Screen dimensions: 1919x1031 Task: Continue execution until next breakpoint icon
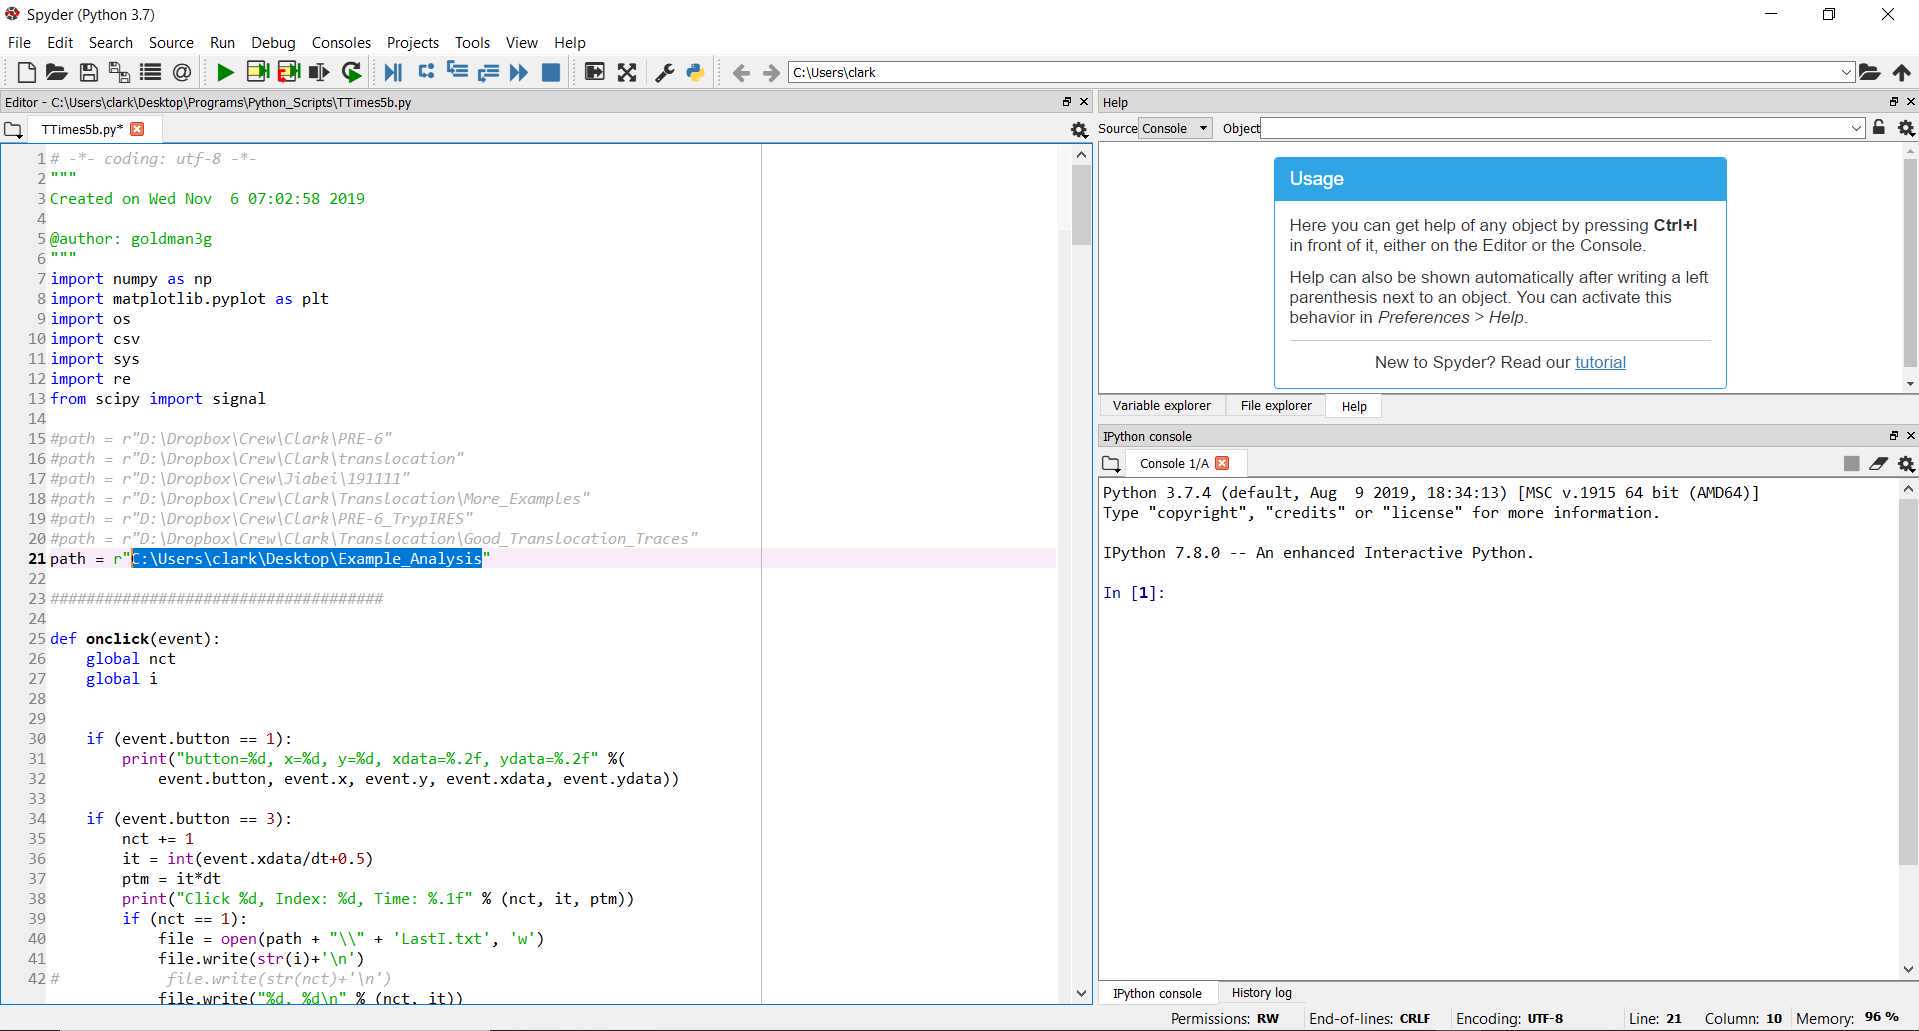(519, 72)
